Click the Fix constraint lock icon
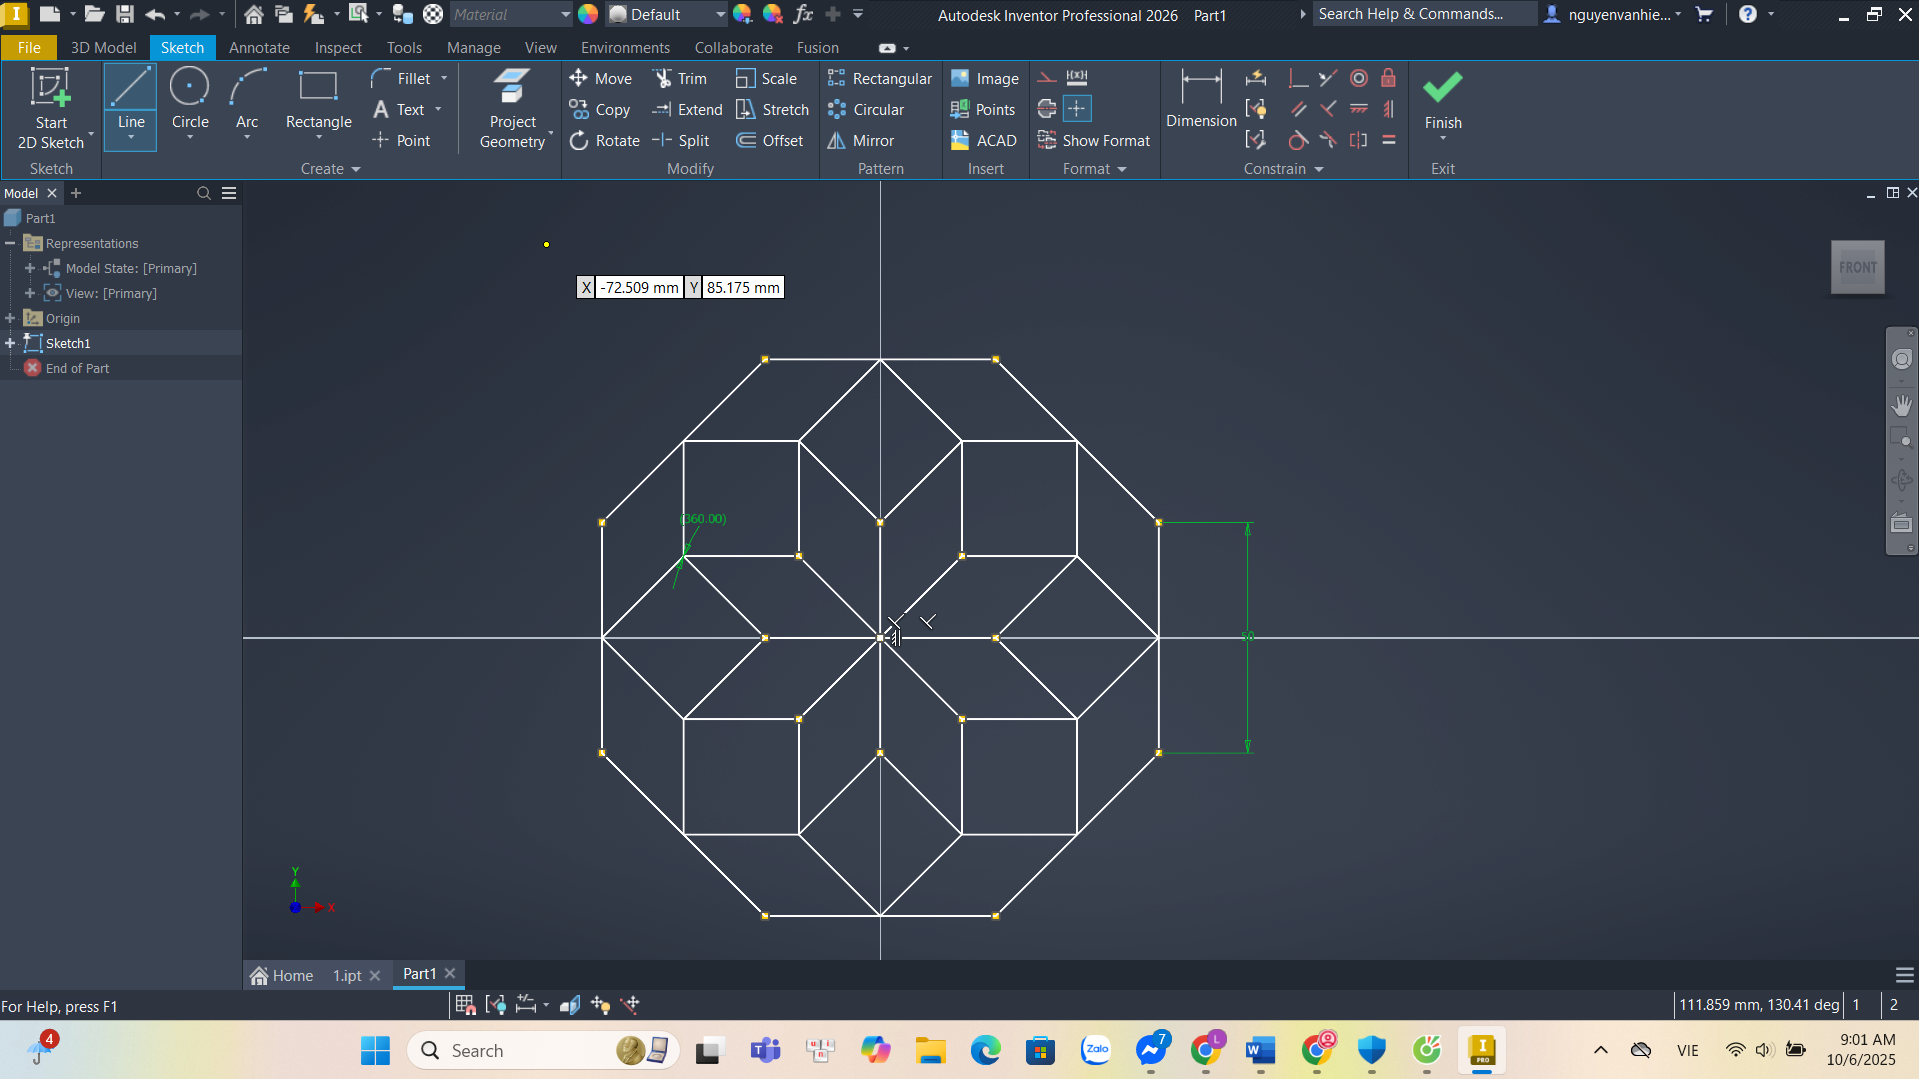The image size is (1919, 1079). coord(1388,78)
